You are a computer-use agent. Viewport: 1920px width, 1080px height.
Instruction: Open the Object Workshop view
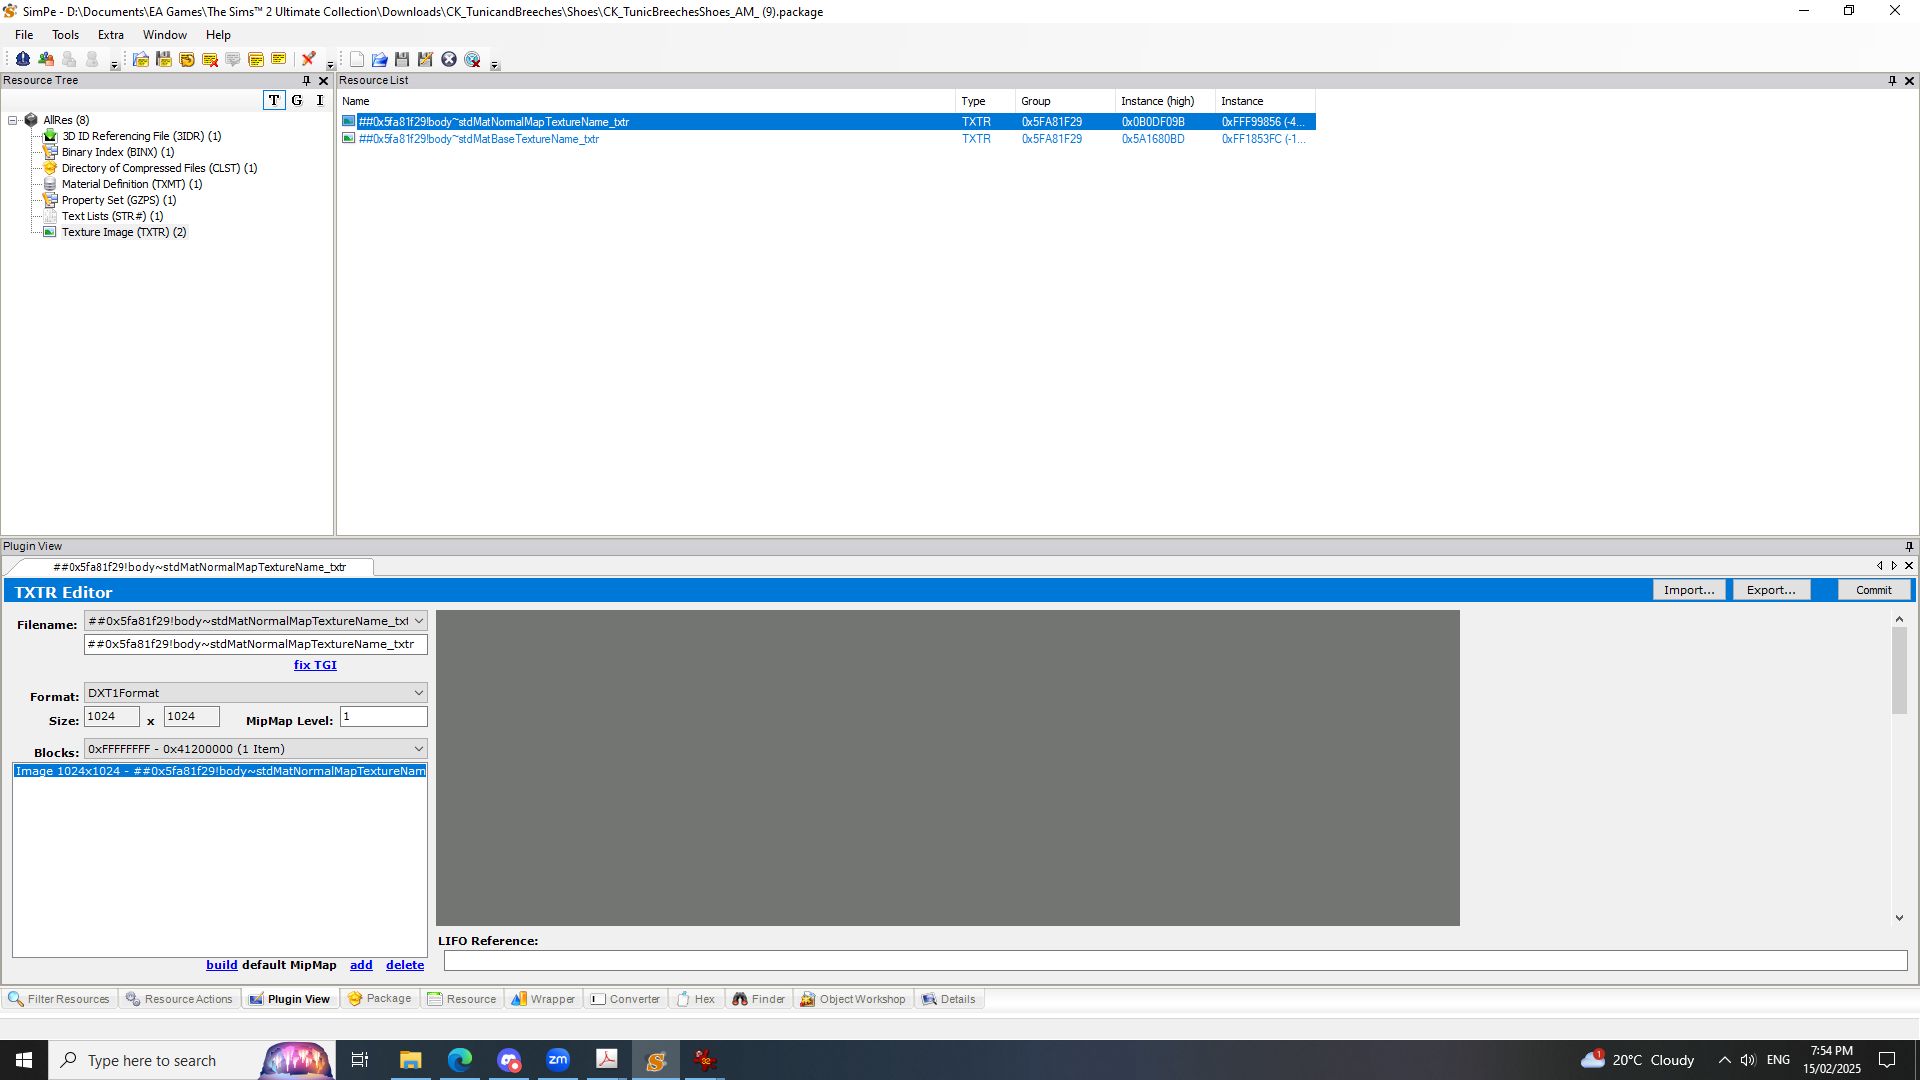[853, 998]
